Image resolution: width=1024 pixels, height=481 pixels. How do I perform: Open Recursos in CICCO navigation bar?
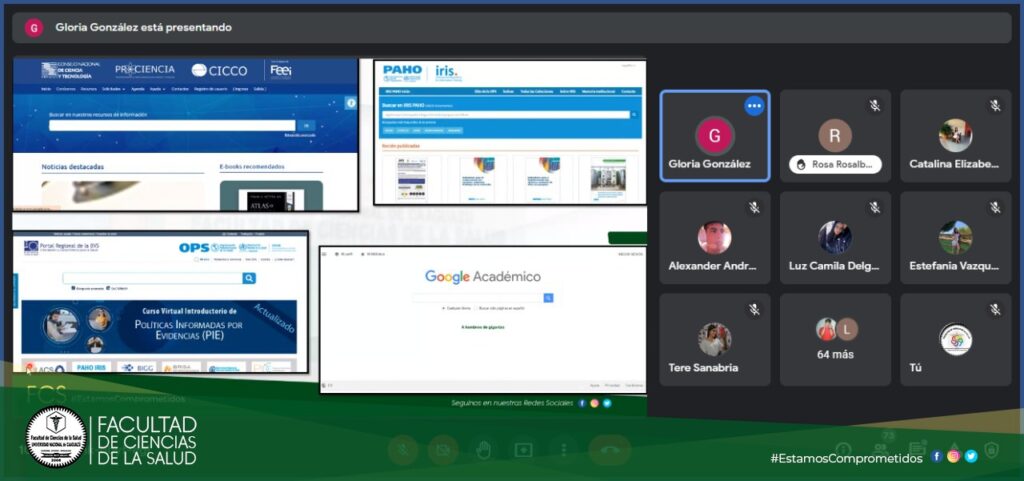tap(89, 89)
